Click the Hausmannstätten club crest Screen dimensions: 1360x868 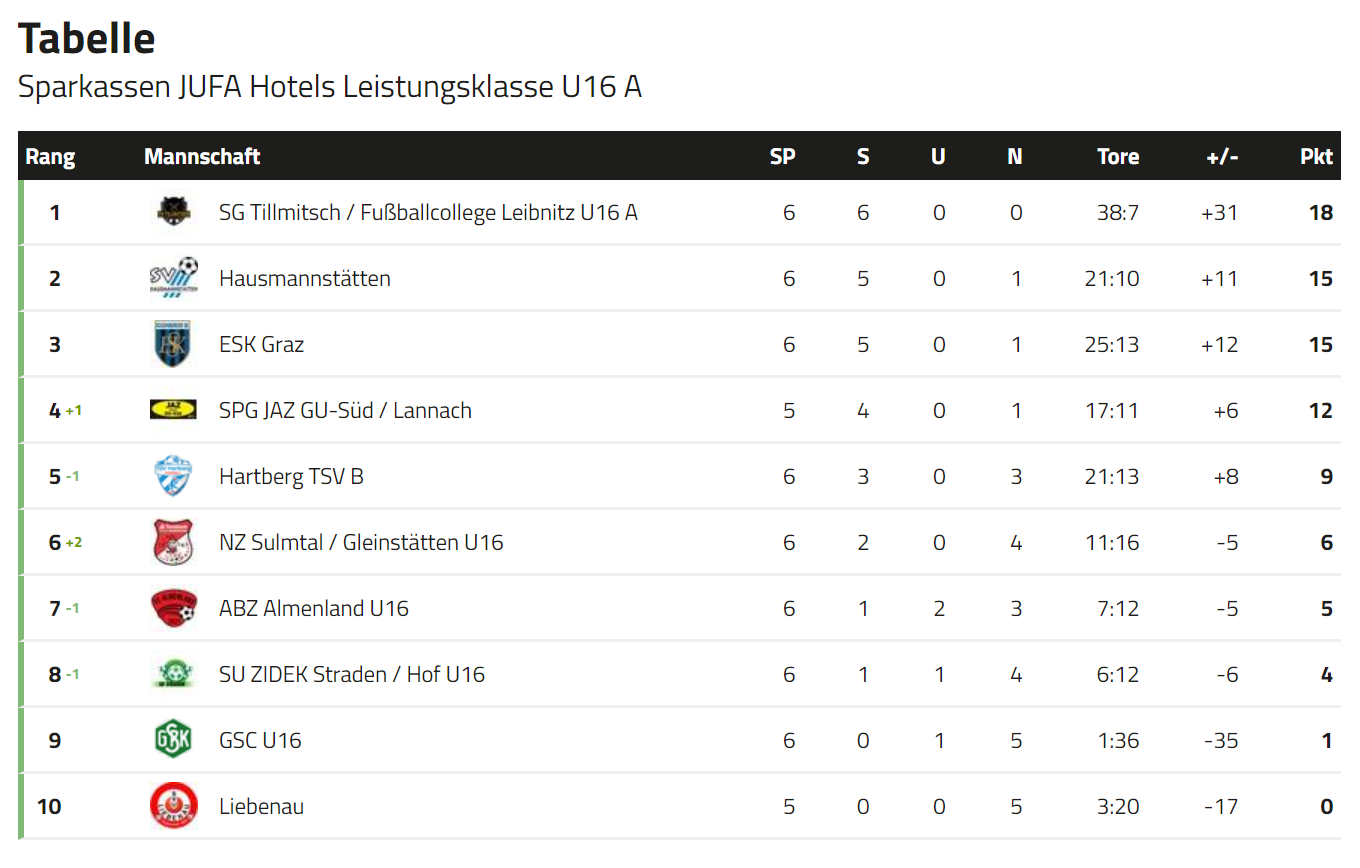[x=173, y=278]
